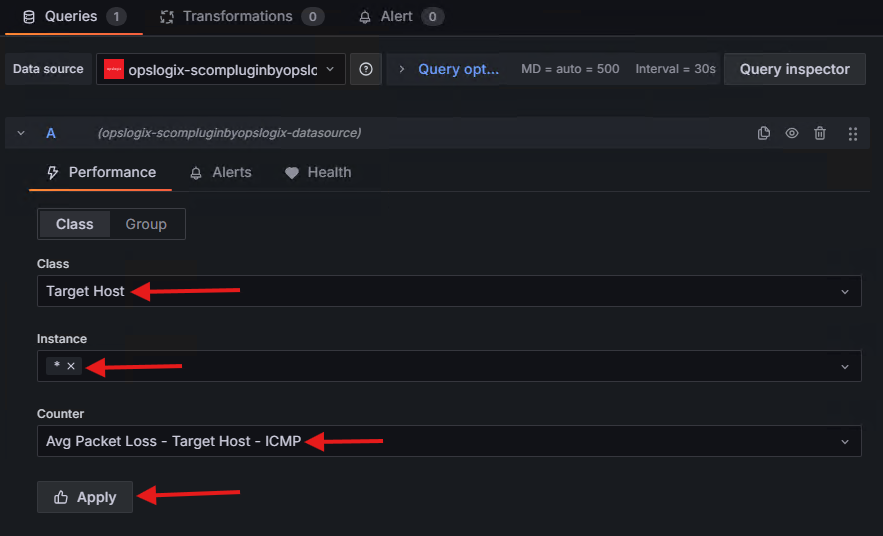This screenshot has height=536, width=883.
Task: Select the Class toggle option
Action: [75, 224]
